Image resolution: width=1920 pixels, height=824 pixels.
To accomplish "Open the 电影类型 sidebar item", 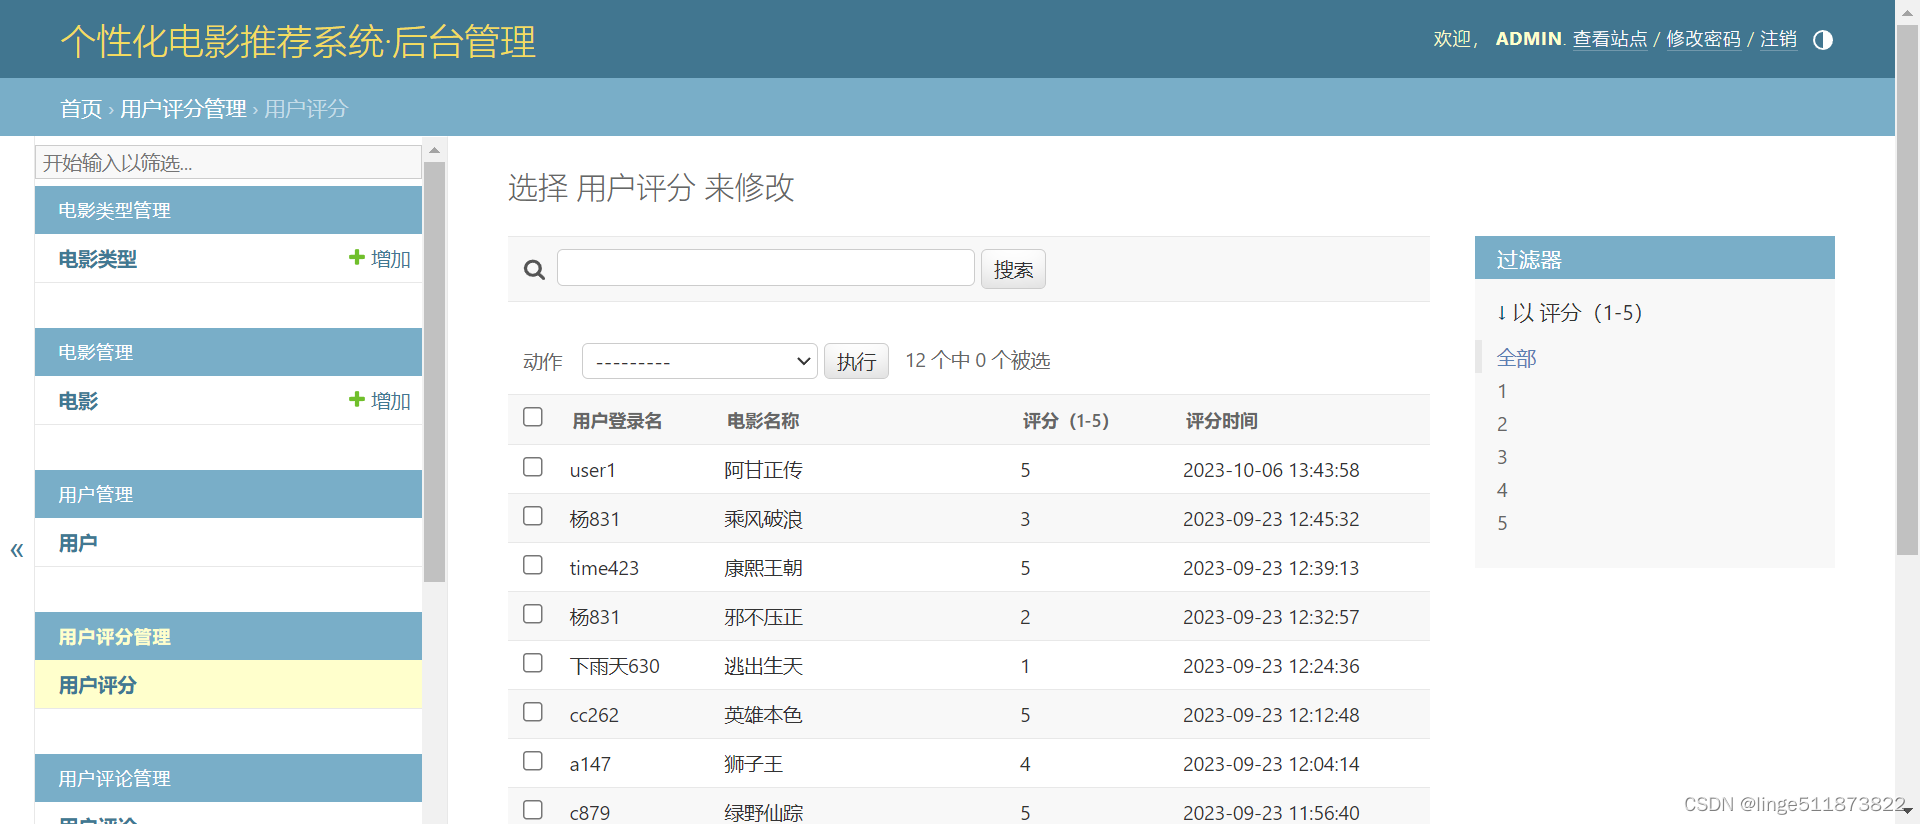I will pos(98,259).
